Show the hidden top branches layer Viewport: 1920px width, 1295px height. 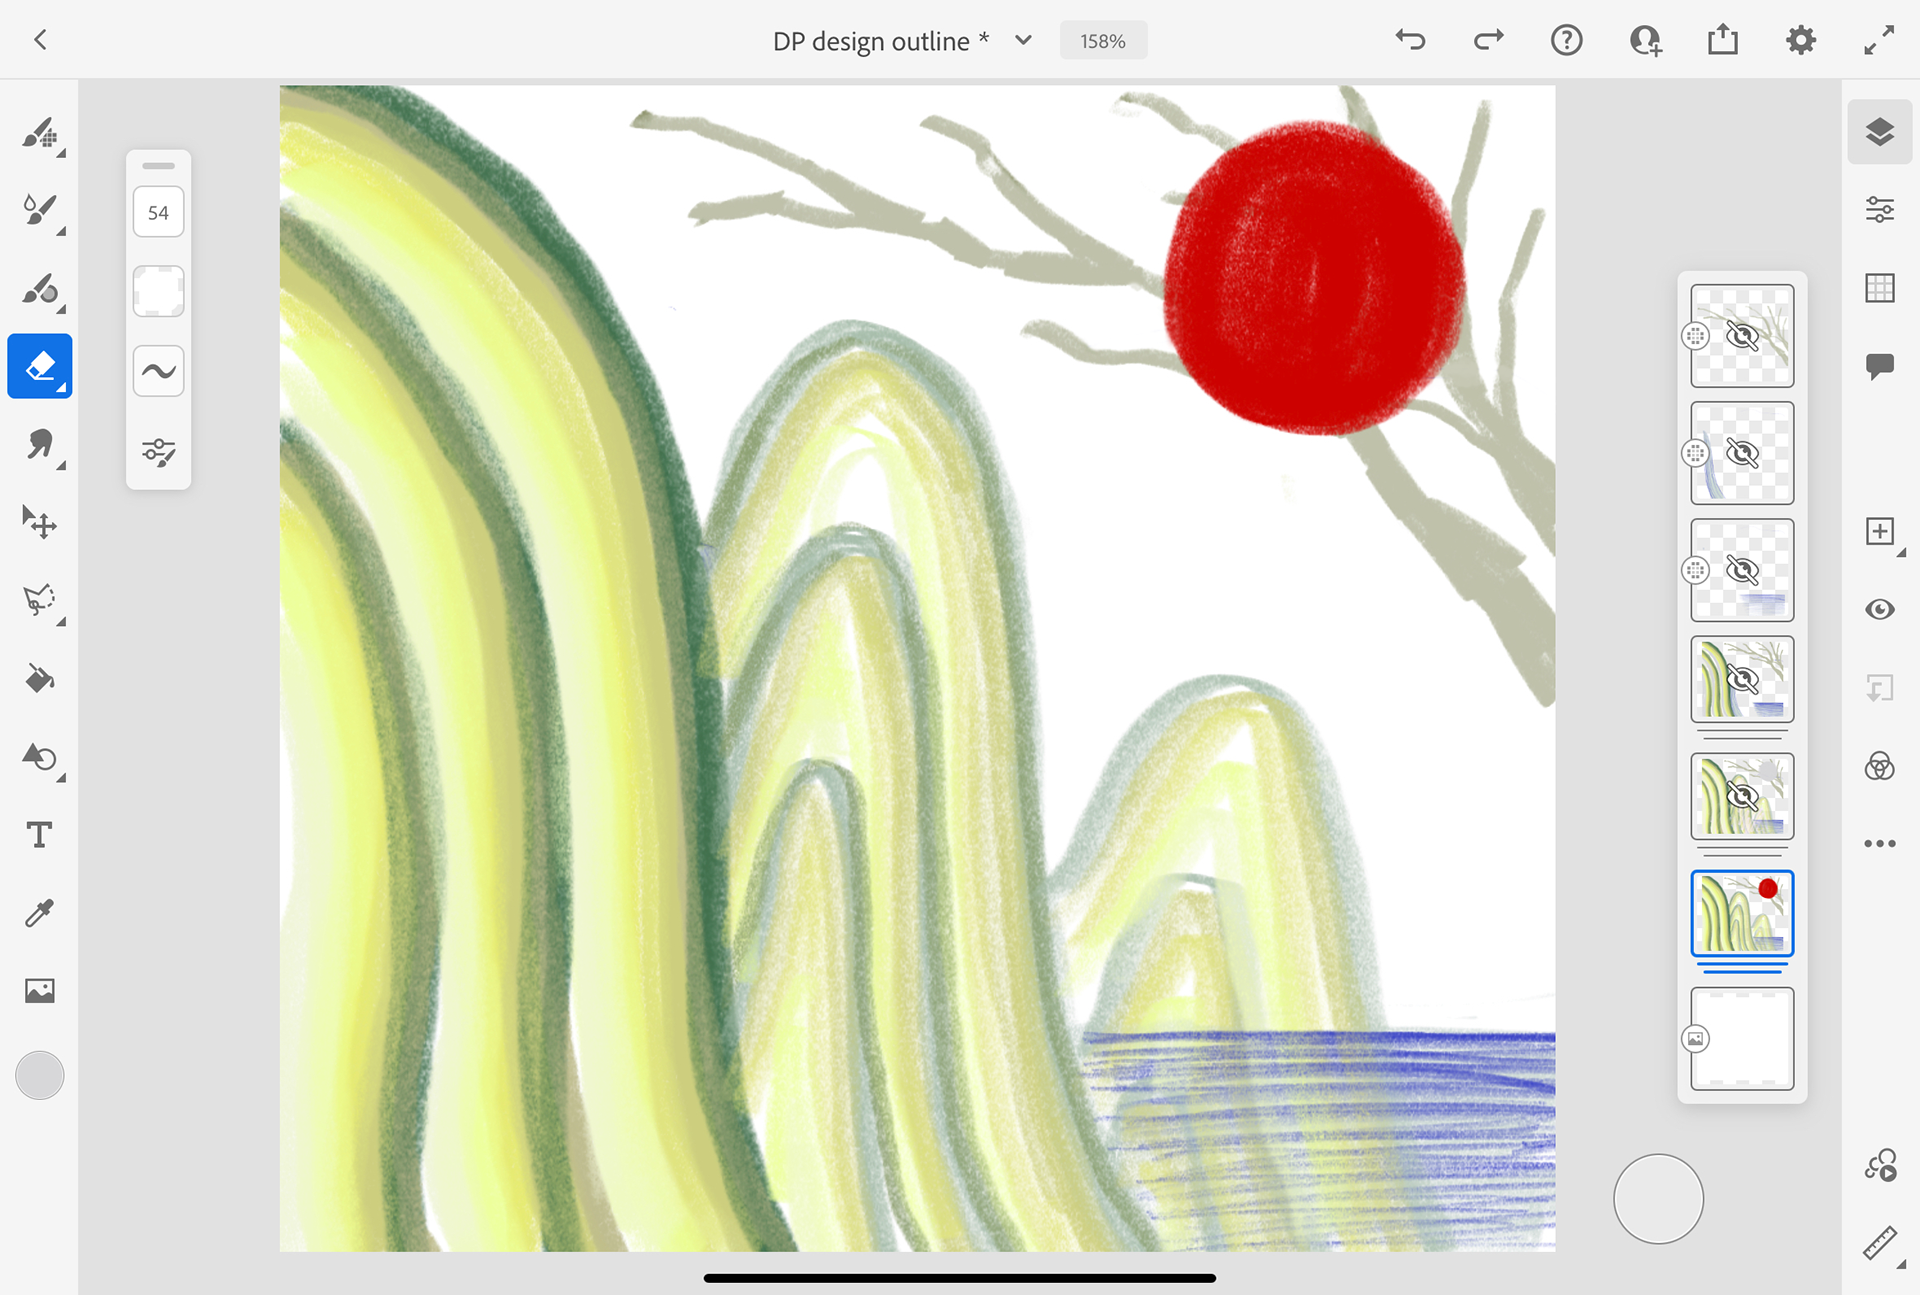pos(1742,336)
